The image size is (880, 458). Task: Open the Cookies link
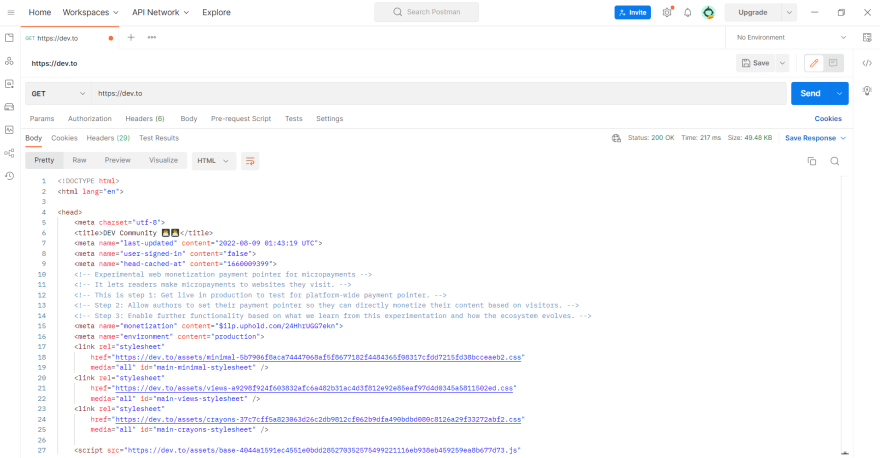click(x=828, y=119)
